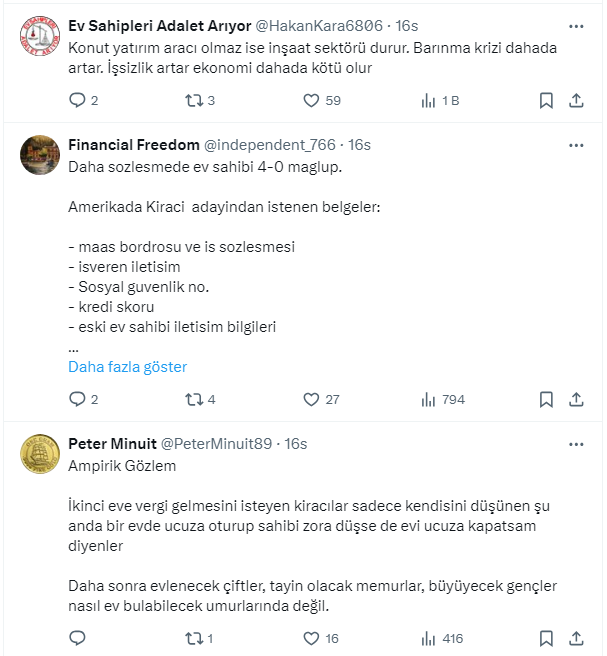The height and width of the screenshot is (656, 607).
Task: Reply to Ev Sahipleri Adalet Arıyor's tweet
Action: [77, 100]
